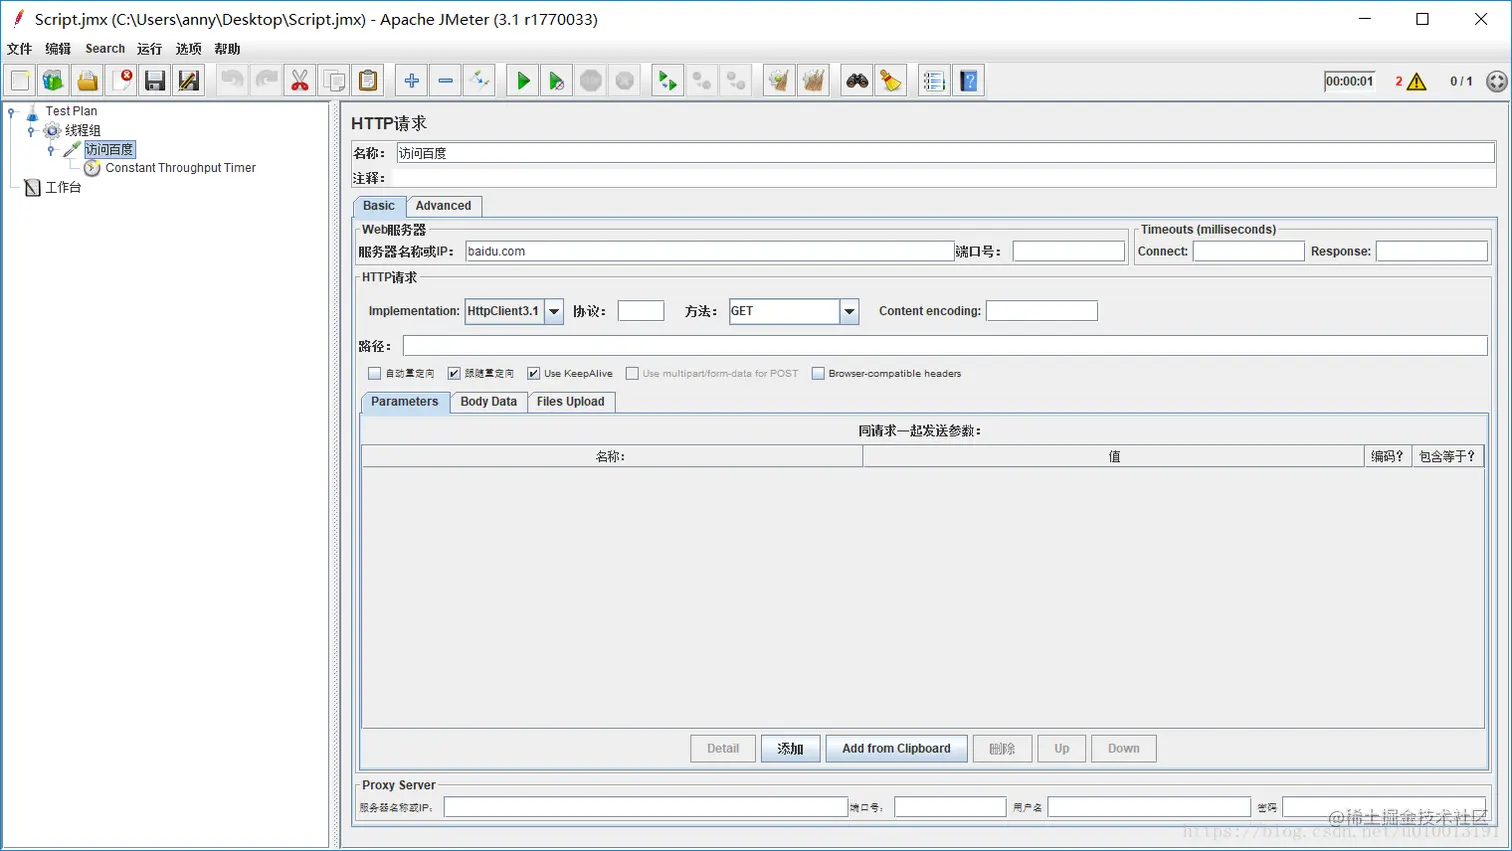Click the Down button

coord(1124,749)
